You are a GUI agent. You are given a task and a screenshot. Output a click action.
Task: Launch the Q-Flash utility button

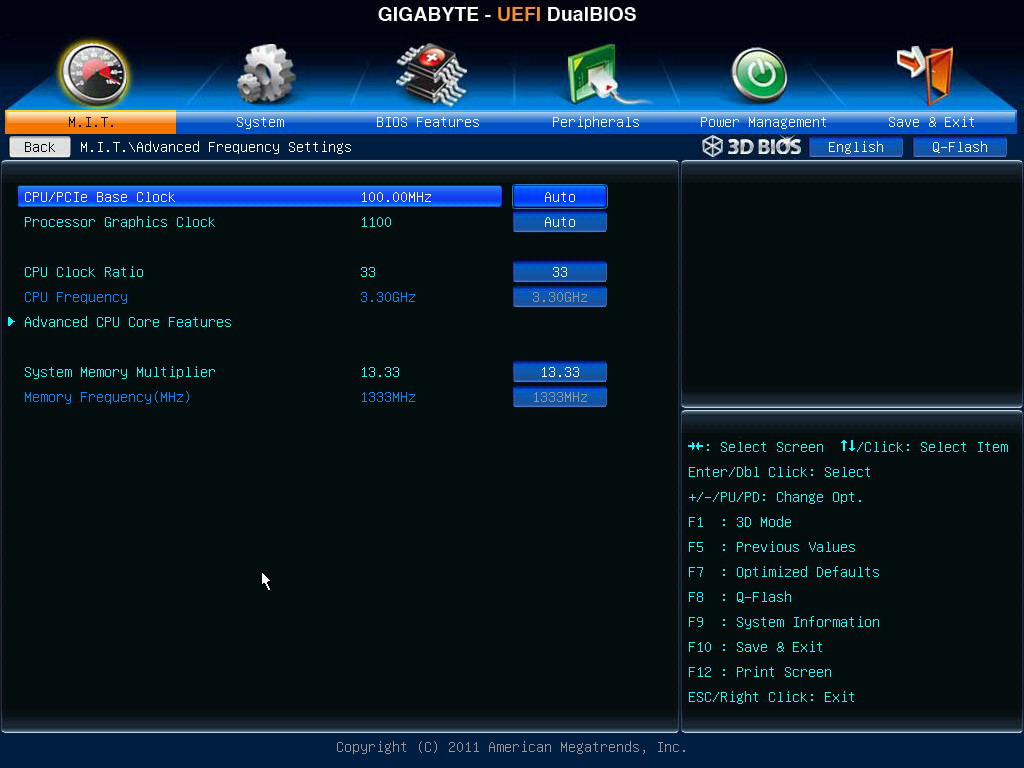[x=959, y=147]
